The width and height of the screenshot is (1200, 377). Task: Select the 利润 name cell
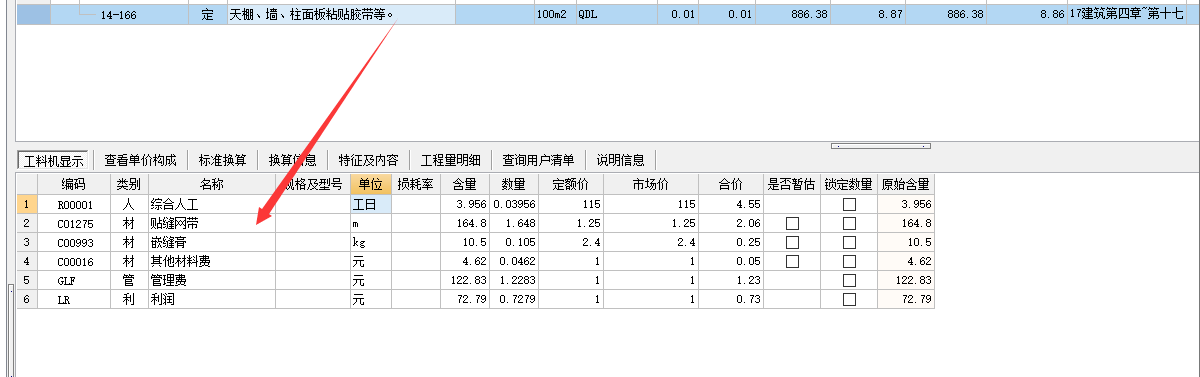(x=211, y=299)
